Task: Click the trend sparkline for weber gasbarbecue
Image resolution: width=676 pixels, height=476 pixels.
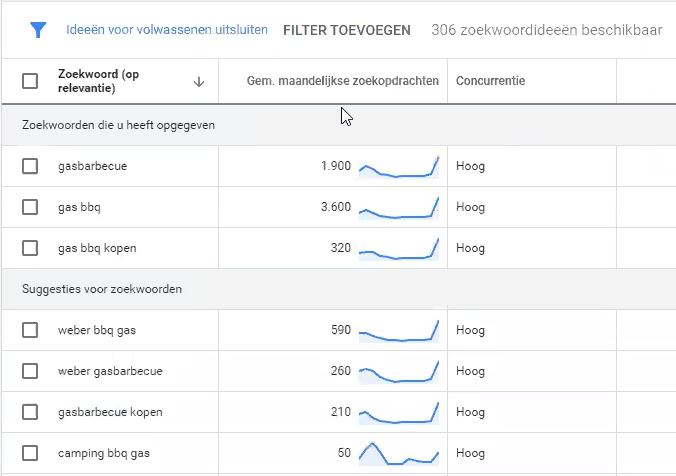Action: click(x=399, y=371)
